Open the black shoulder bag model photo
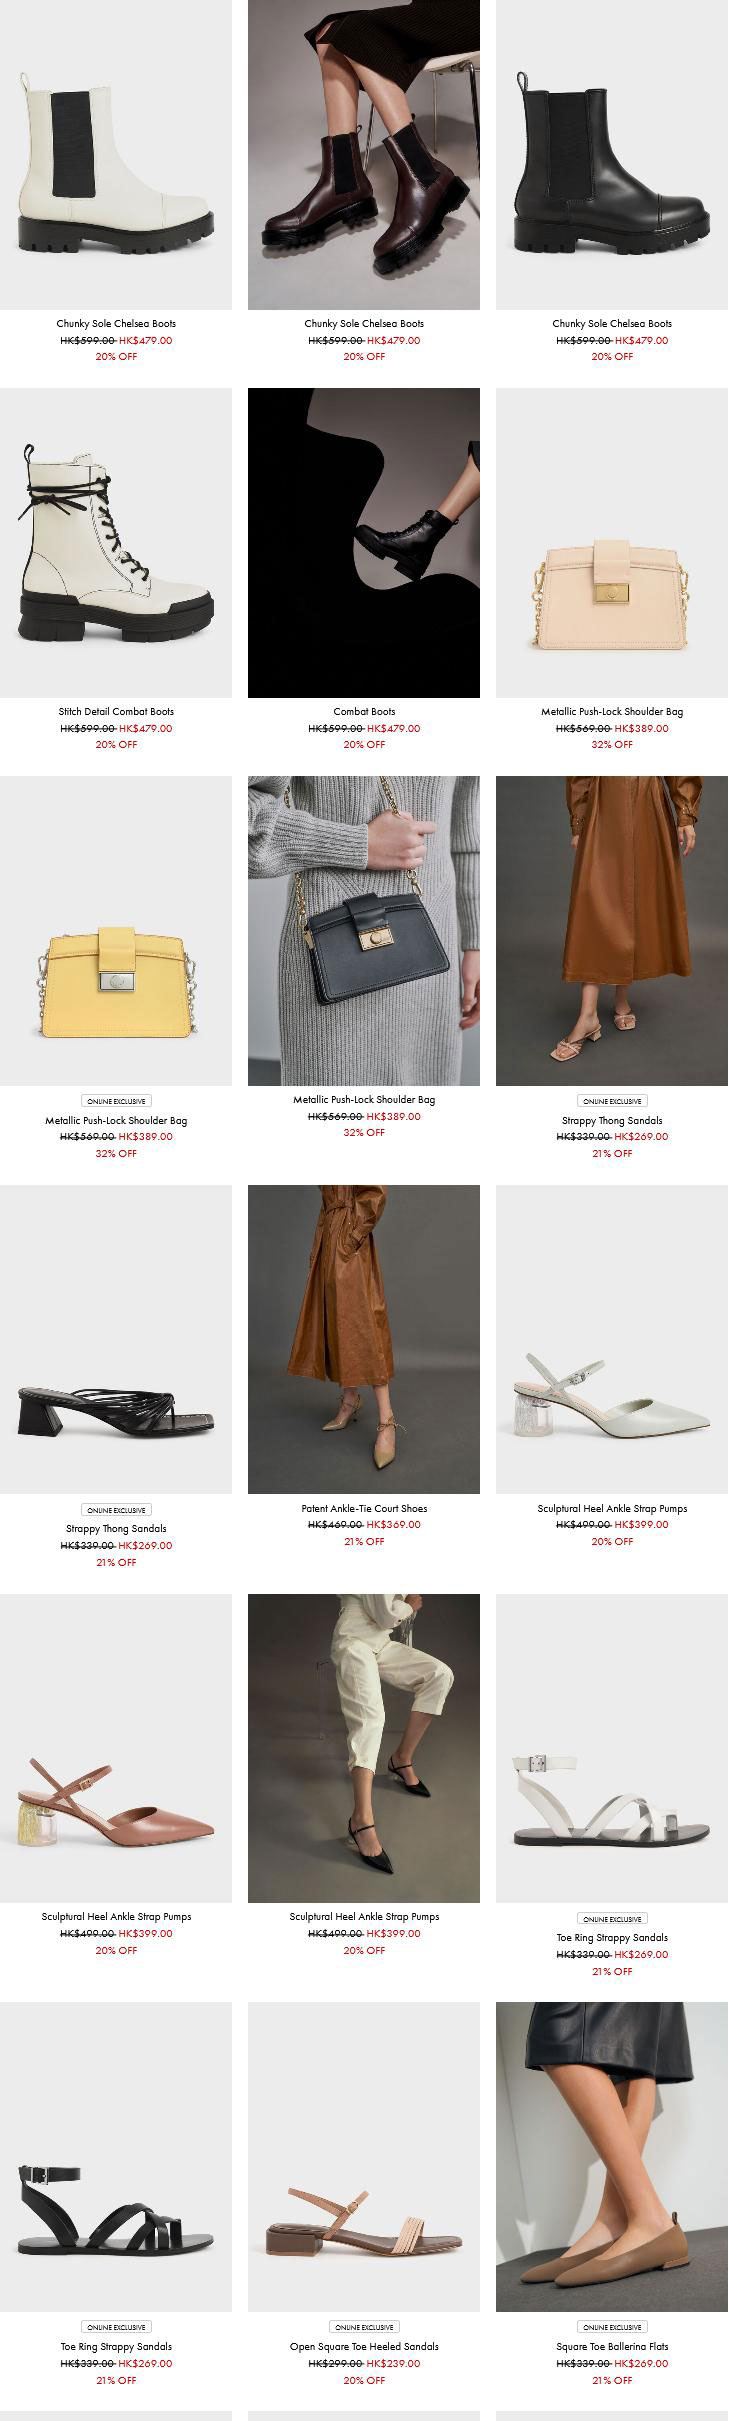This screenshot has height=2421, width=729. click(364, 931)
